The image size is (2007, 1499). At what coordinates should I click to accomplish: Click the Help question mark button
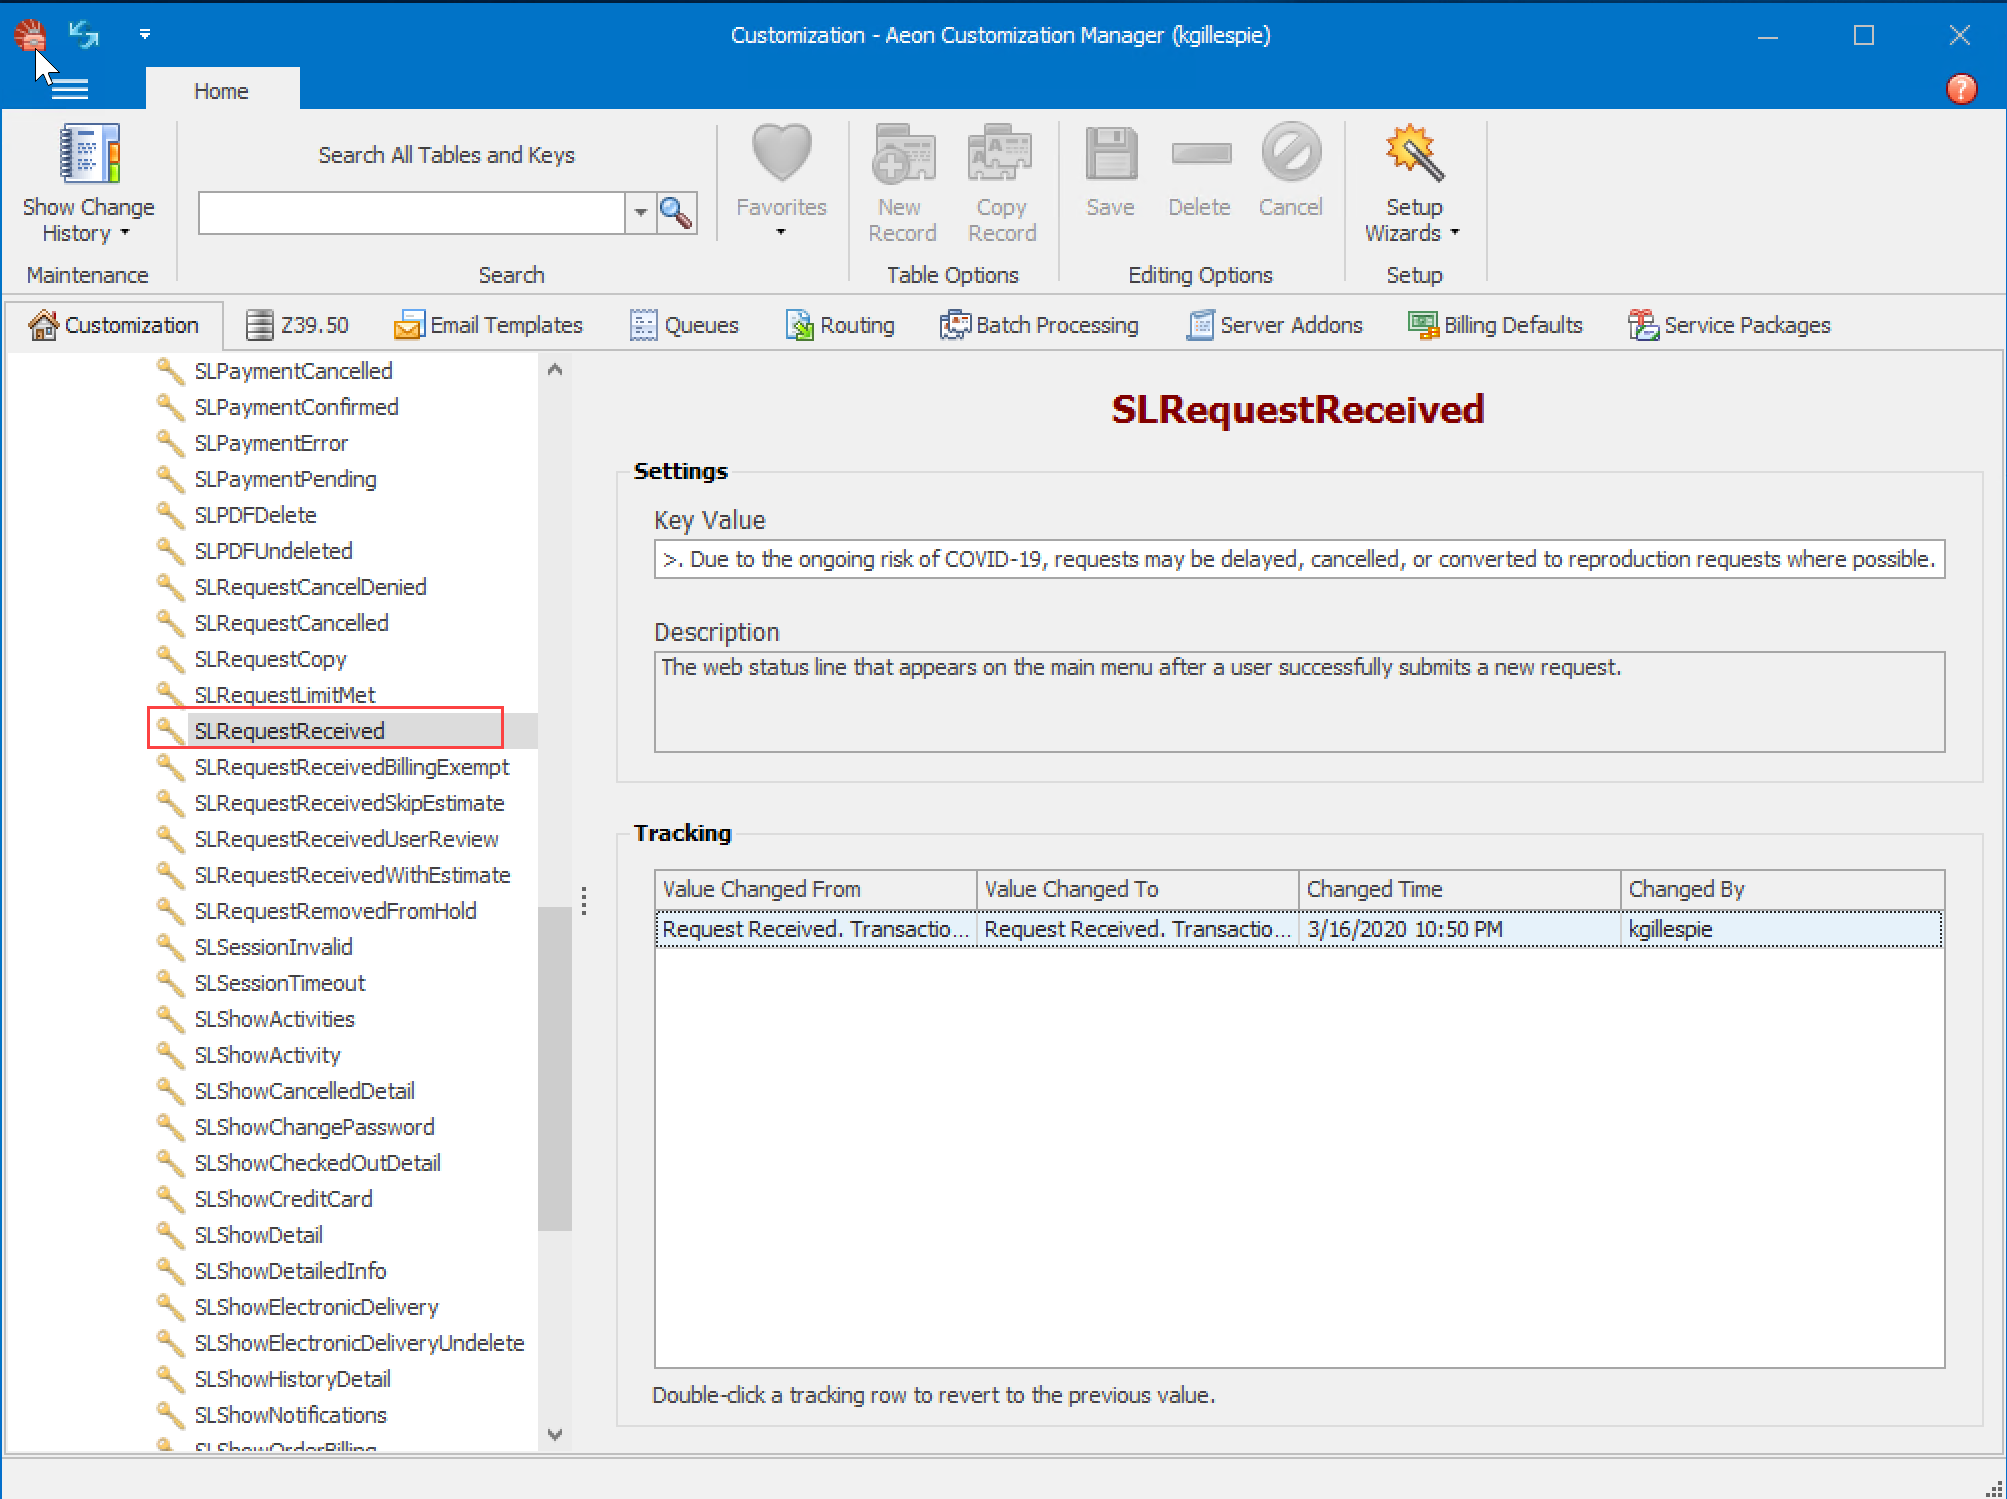(1960, 89)
